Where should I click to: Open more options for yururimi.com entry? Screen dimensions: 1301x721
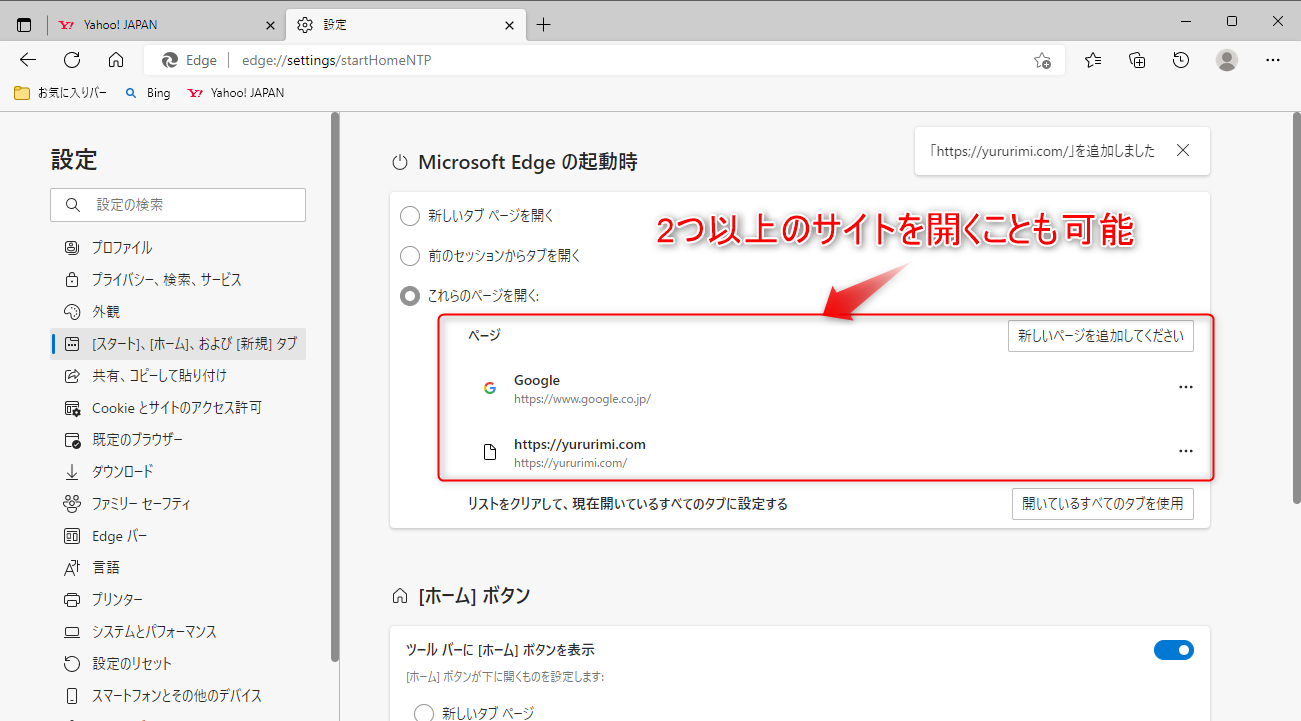tap(1186, 451)
